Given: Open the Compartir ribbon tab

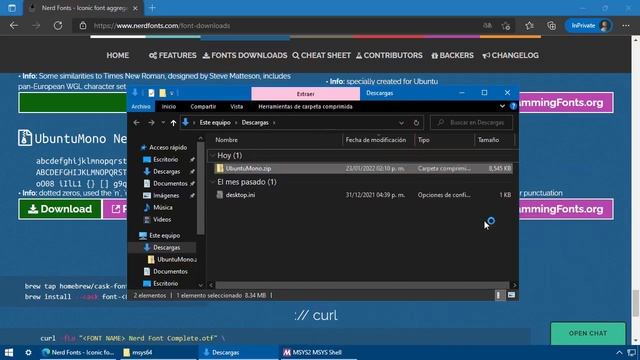Looking at the screenshot, I should pyautogui.click(x=203, y=107).
